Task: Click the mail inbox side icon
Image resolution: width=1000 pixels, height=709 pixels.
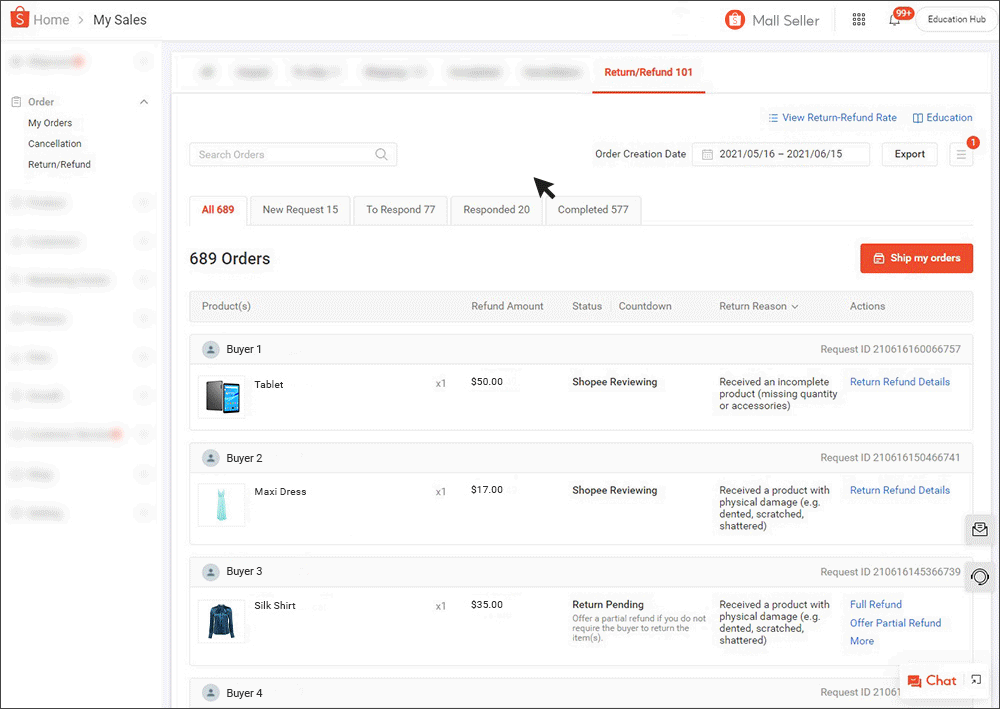Action: point(979,530)
